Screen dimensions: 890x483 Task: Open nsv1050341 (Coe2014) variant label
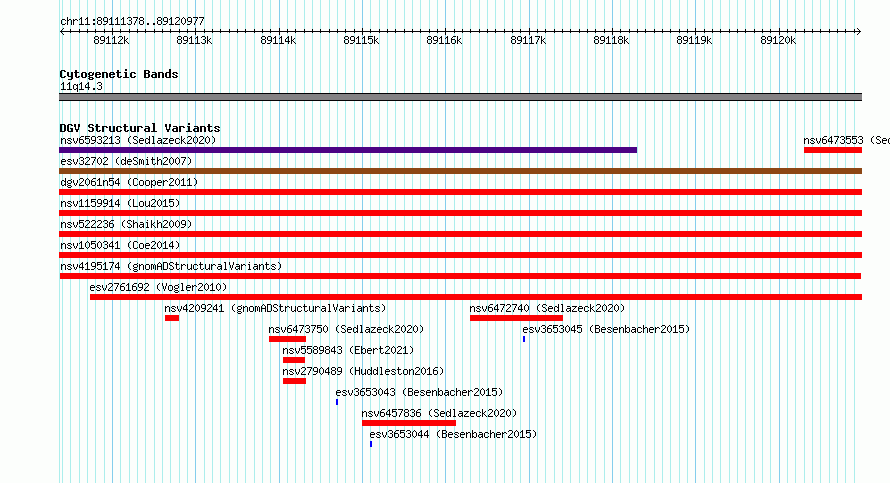point(120,245)
